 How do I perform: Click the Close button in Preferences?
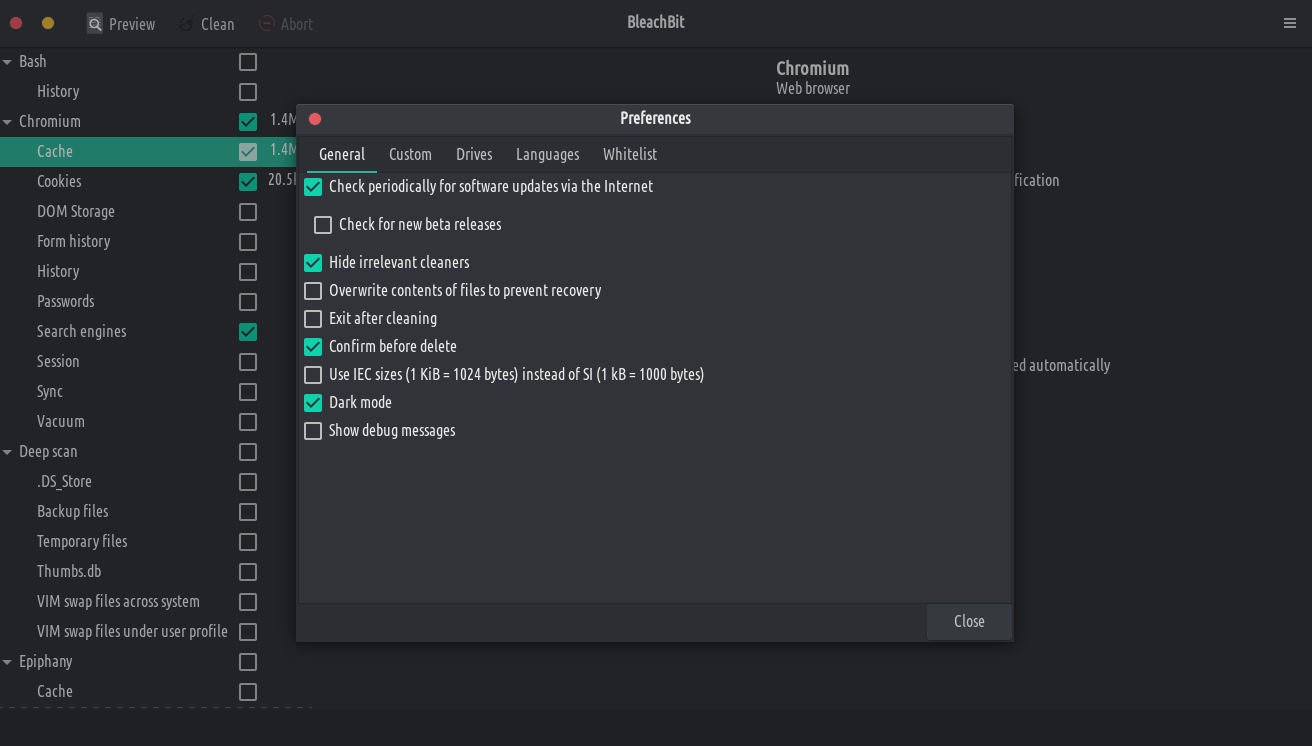coord(969,621)
